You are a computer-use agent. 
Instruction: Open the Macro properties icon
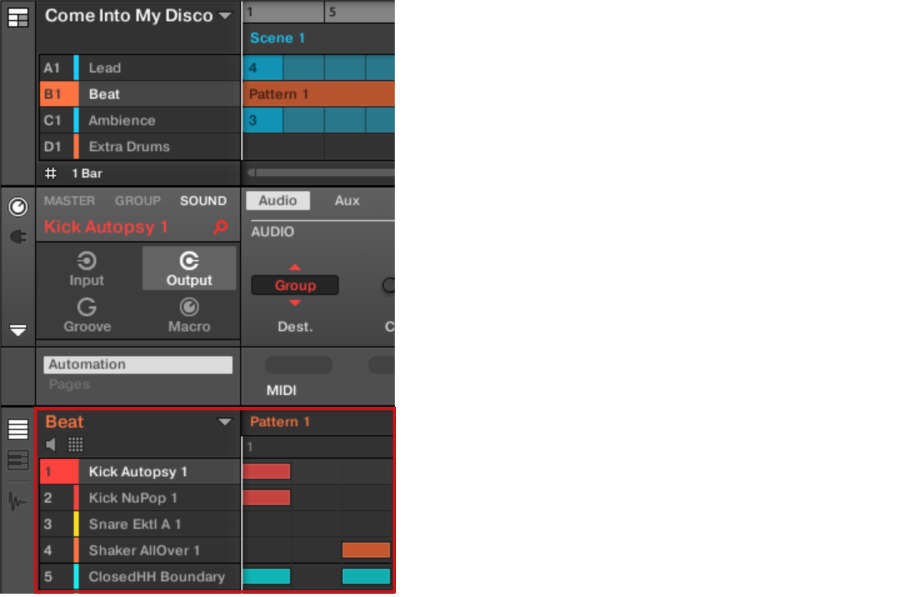pos(189,314)
